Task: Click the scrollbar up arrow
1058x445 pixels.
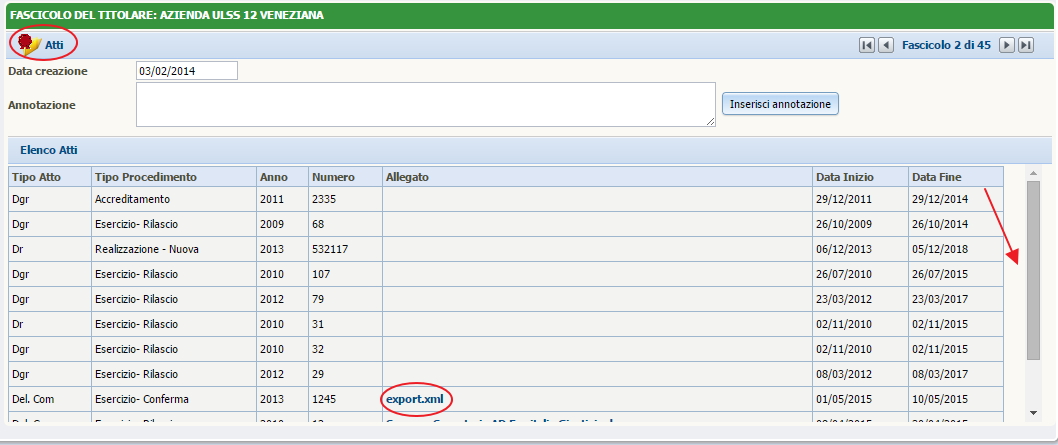Action: 1033,173
